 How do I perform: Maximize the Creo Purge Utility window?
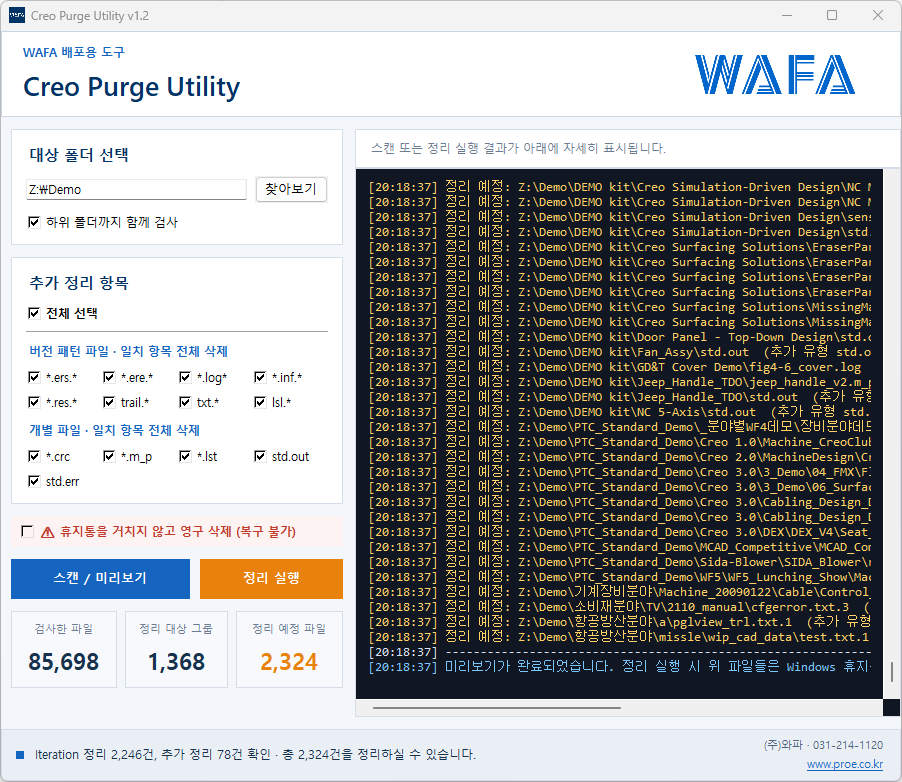coord(832,16)
